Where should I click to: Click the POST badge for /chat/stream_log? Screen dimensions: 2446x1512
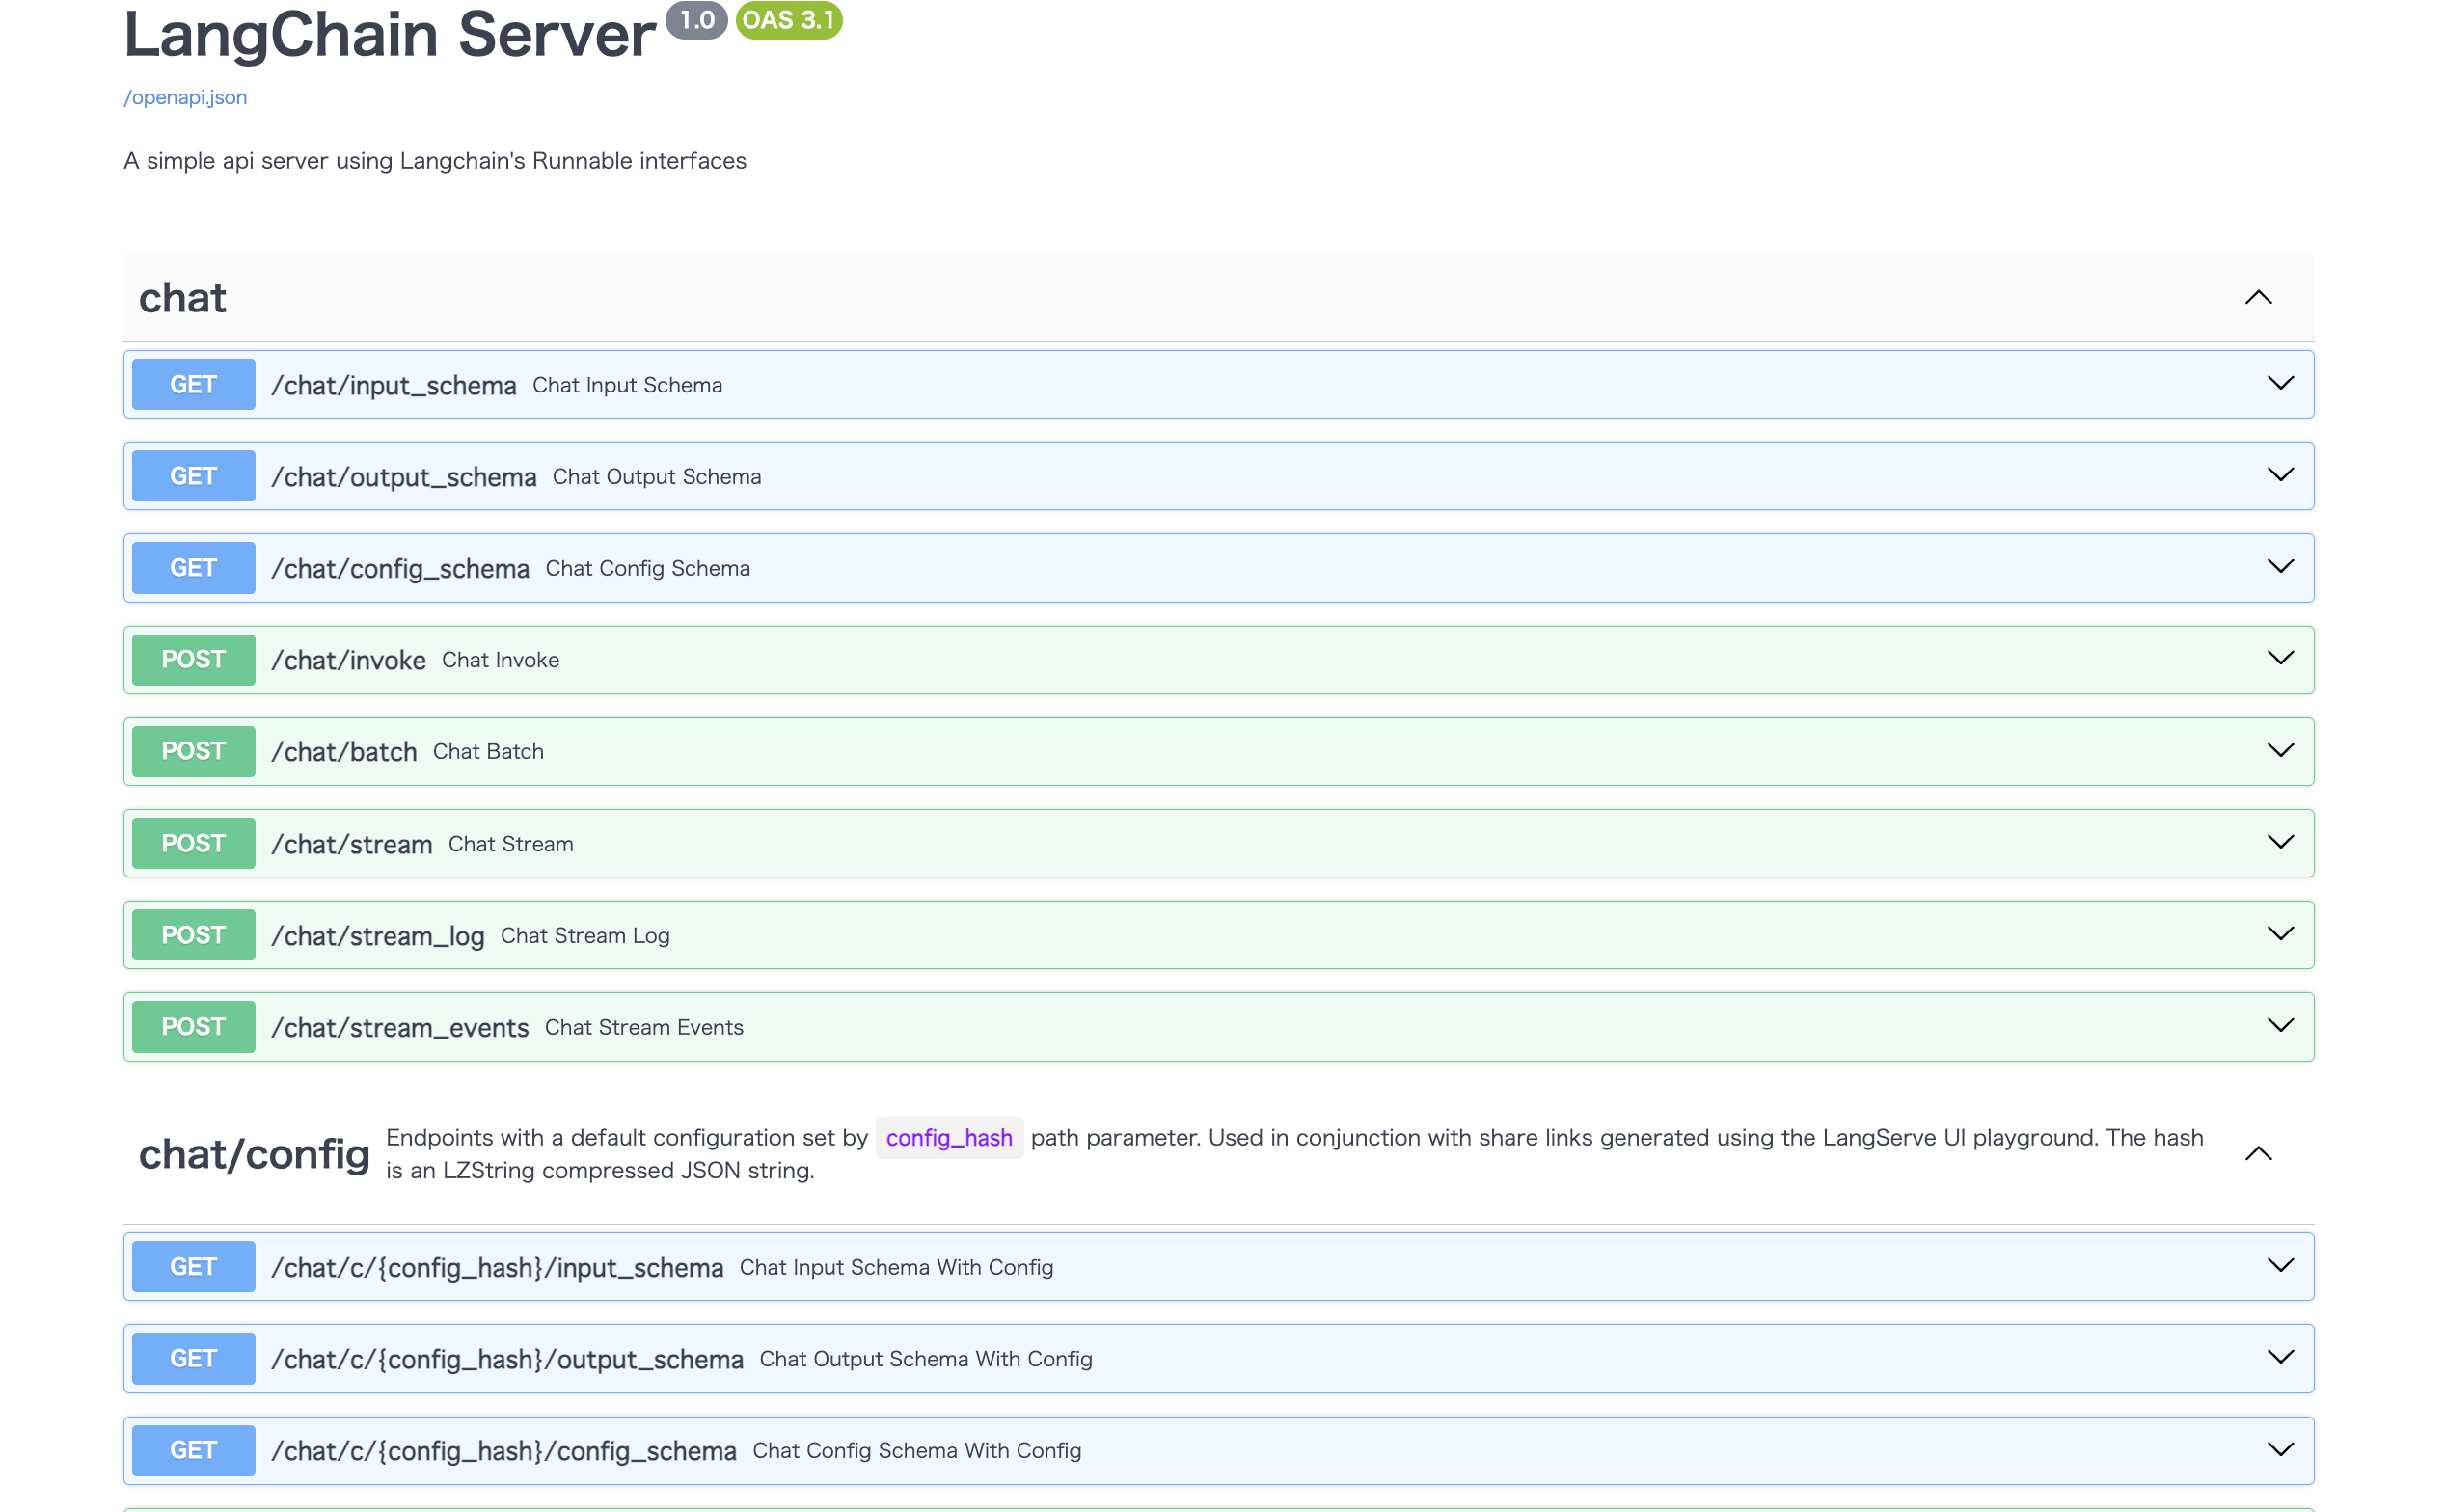pos(193,935)
